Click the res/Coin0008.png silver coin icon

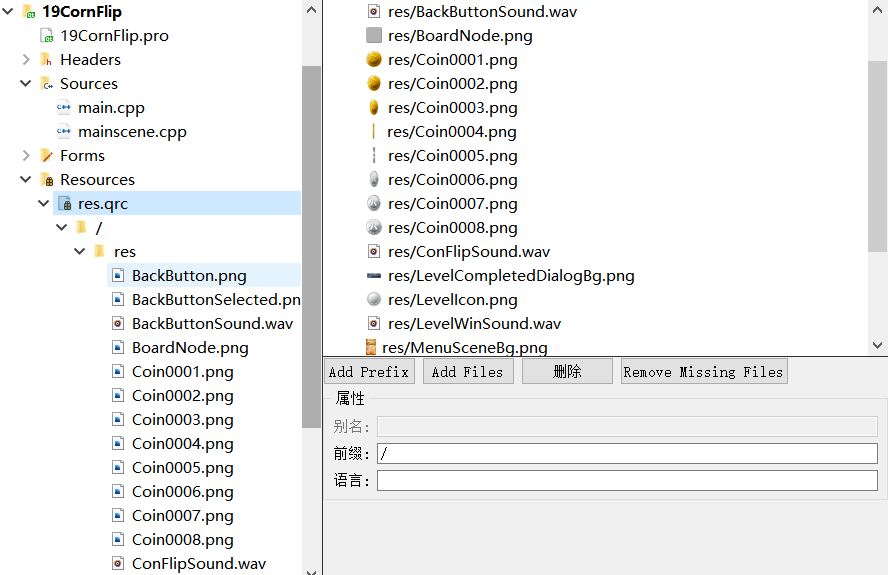374,227
